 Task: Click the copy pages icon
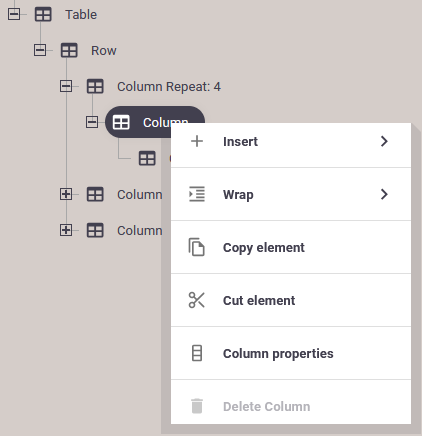[x=197, y=247]
